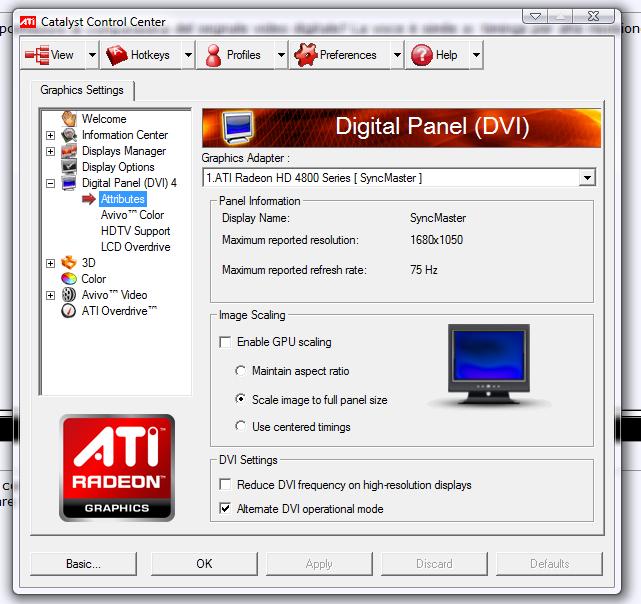Select HDTV Support in the tree
Viewport: 641px width, 604px height.
(x=135, y=231)
